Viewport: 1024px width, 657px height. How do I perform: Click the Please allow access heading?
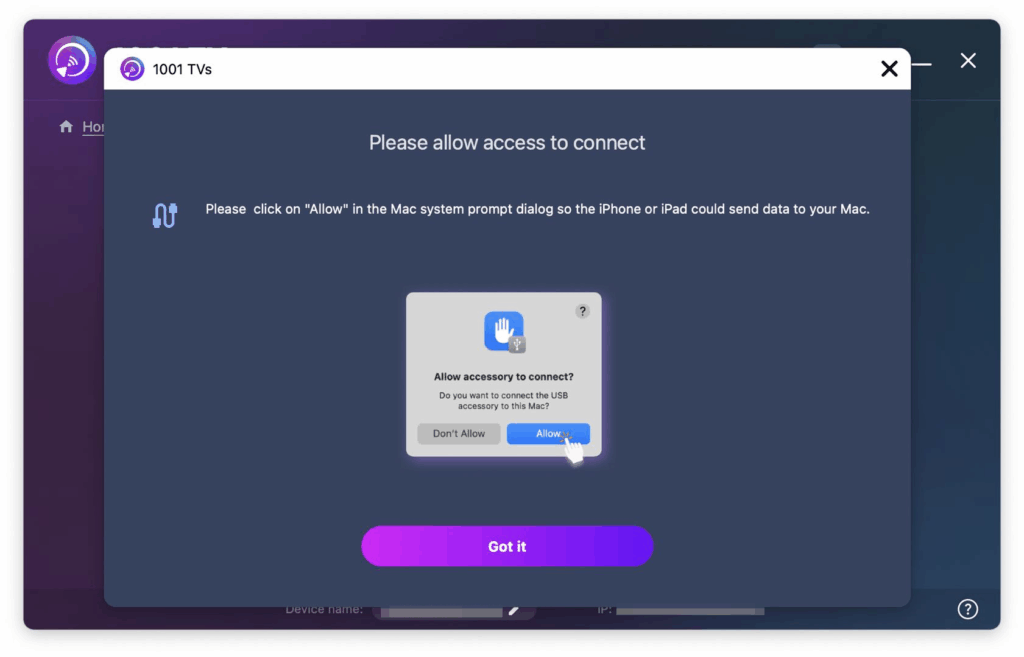tap(507, 142)
